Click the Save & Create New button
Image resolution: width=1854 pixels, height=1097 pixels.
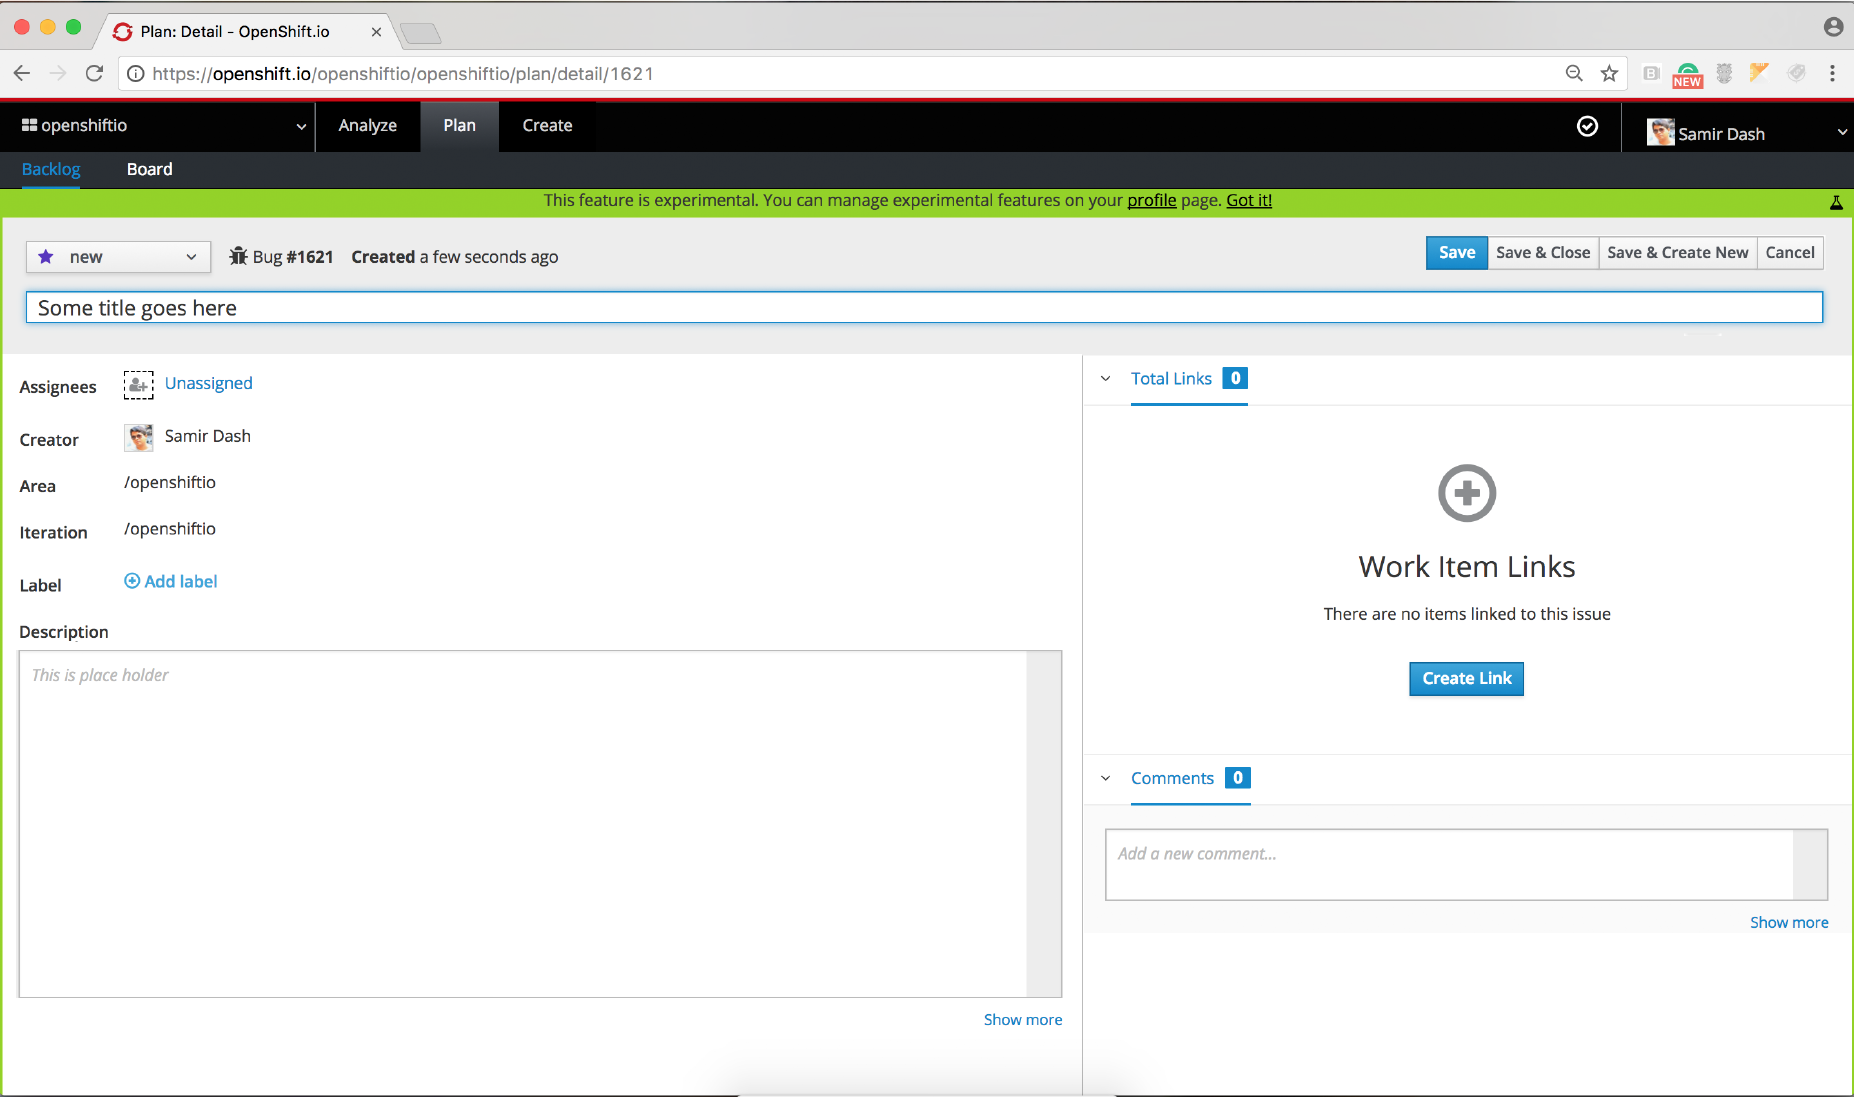(x=1677, y=252)
